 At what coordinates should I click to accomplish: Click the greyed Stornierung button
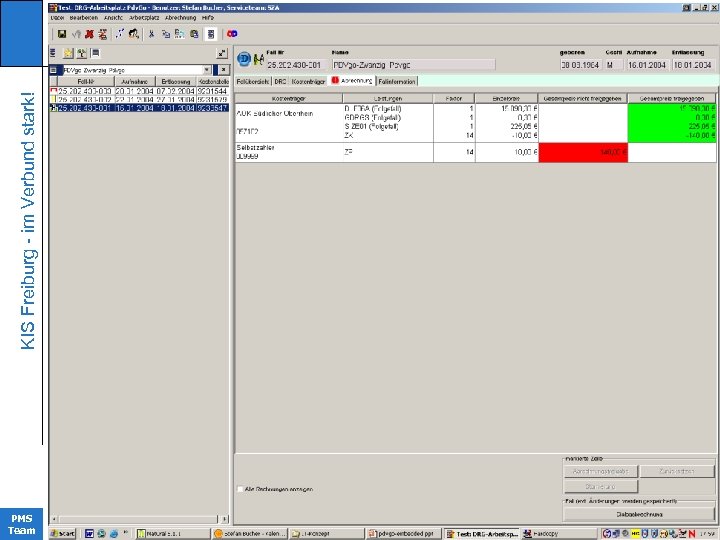point(601,486)
